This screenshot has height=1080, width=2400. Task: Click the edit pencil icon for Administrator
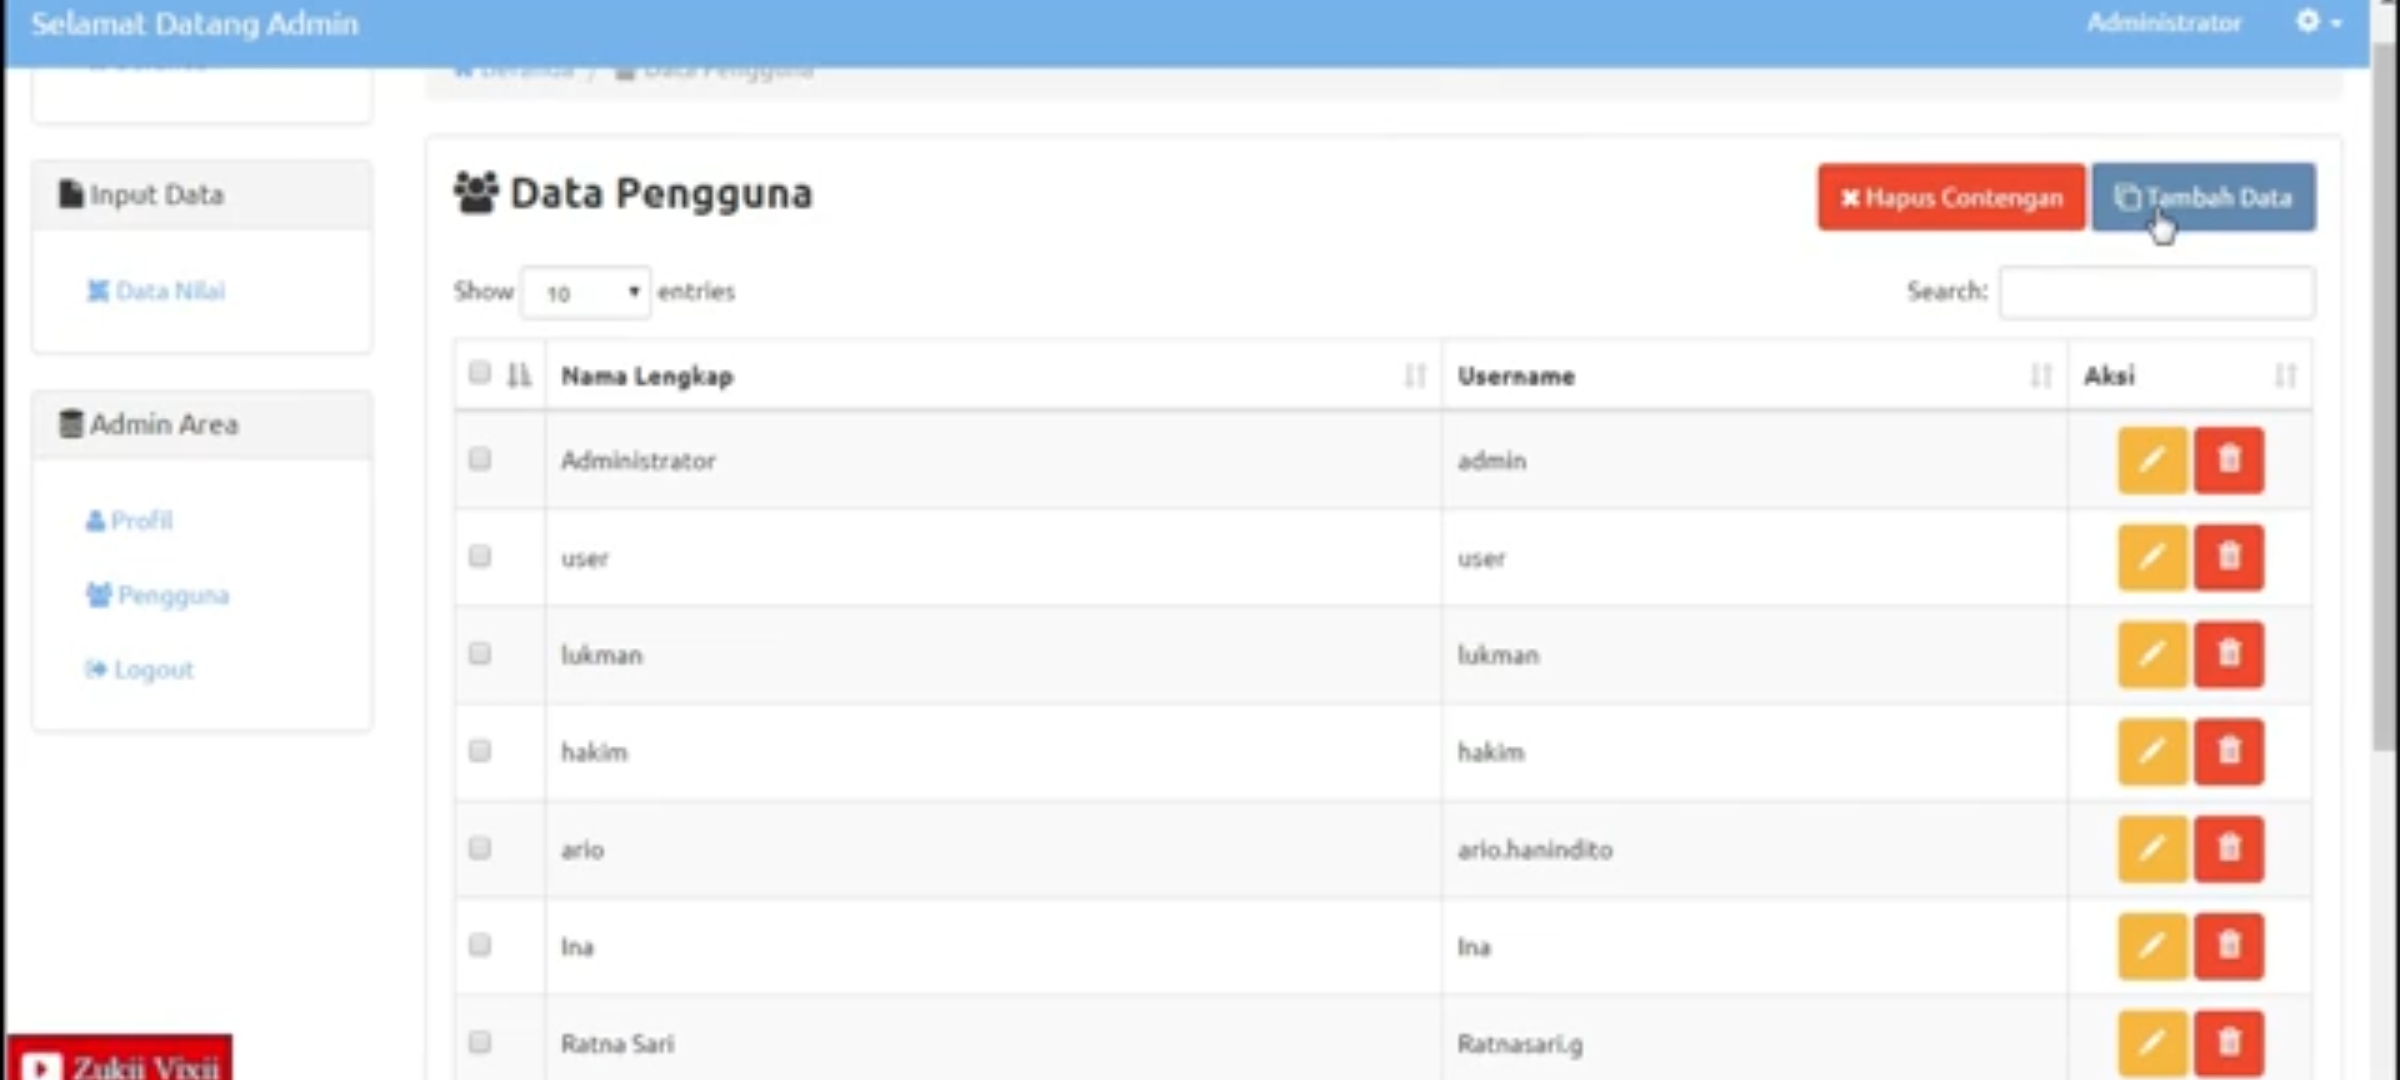(x=2152, y=460)
